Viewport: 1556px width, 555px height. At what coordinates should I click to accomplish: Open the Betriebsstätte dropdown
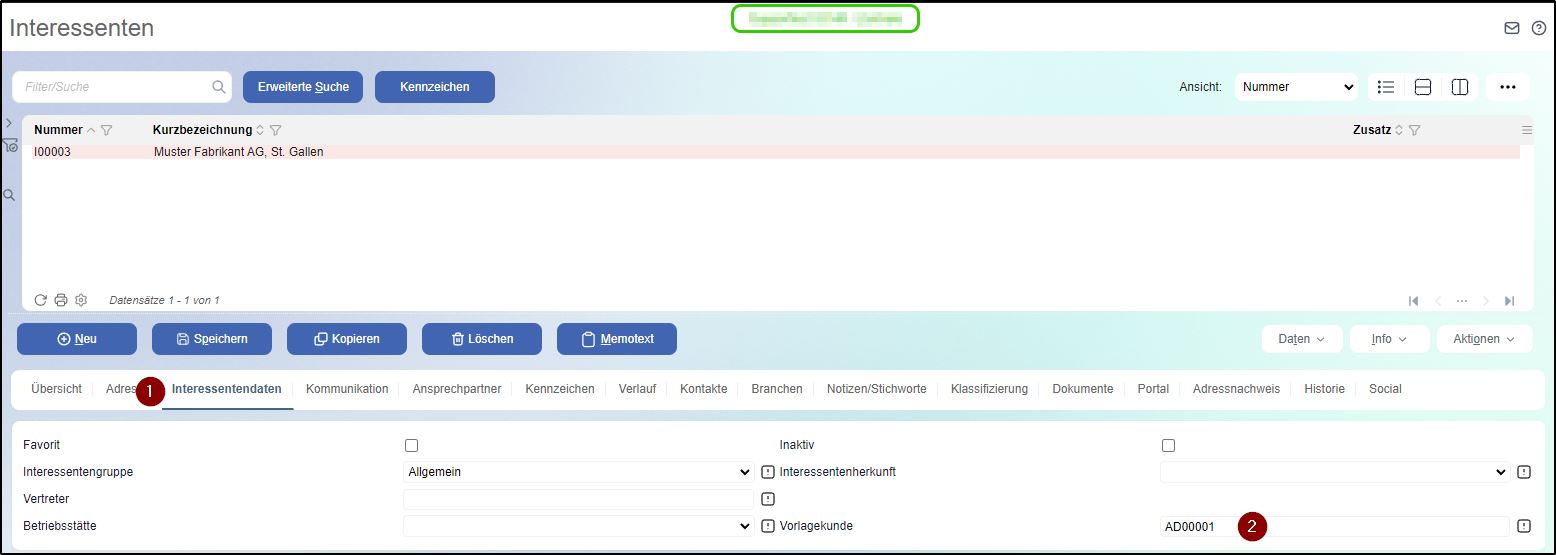click(x=579, y=526)
